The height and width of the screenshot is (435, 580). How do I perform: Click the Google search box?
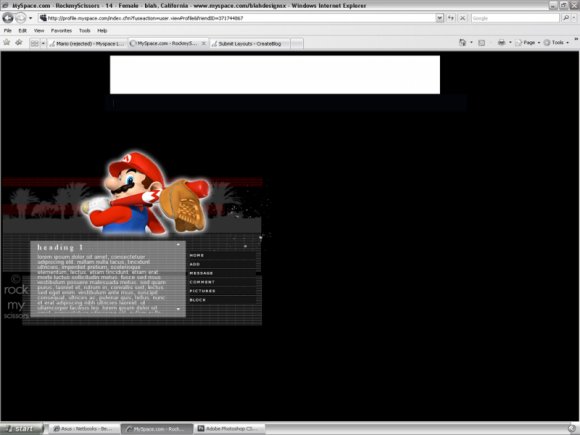click(x=515, y=18)
